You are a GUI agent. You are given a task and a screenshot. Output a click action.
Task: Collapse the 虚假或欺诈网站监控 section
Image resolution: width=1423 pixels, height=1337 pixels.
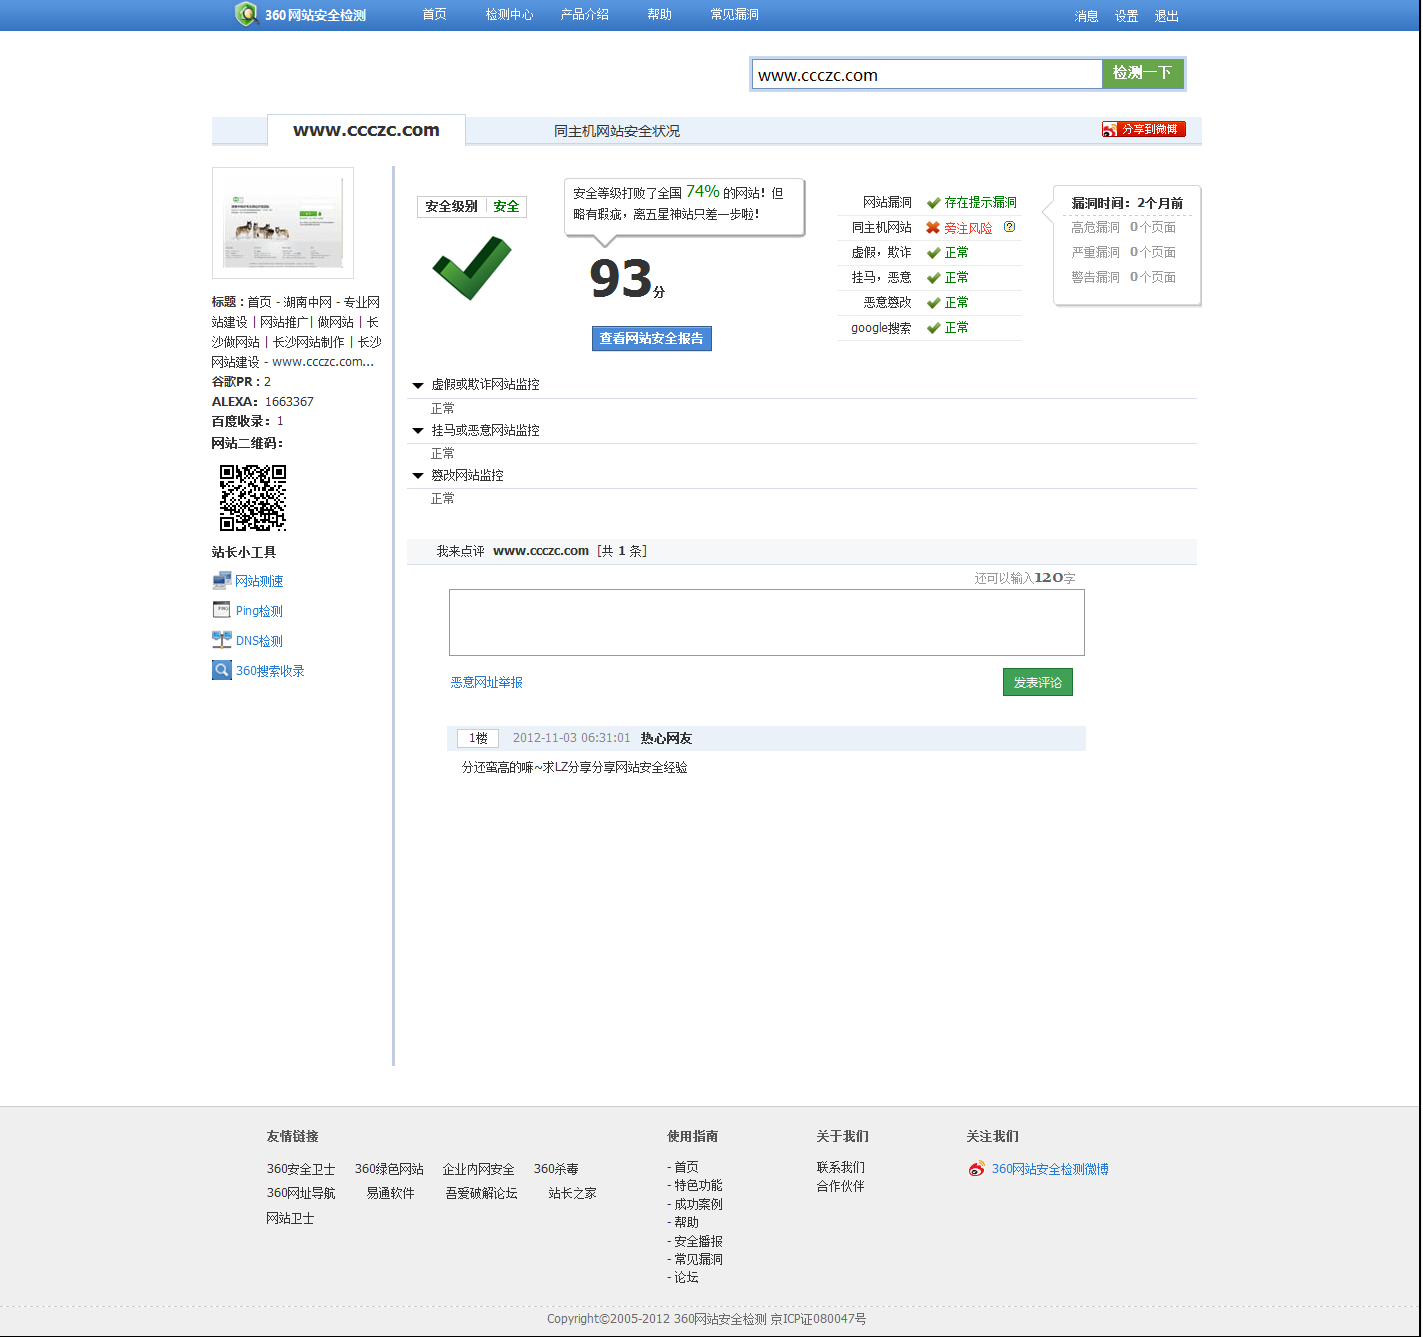(418, 385)
